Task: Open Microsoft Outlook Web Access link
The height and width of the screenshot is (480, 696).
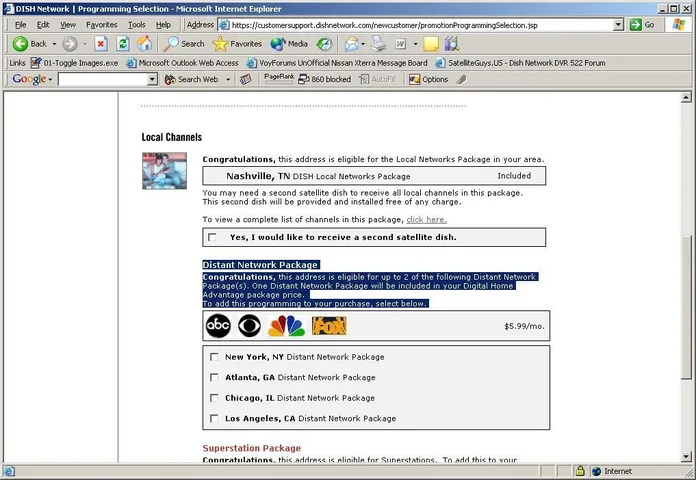Action: [x=182, y=63]
